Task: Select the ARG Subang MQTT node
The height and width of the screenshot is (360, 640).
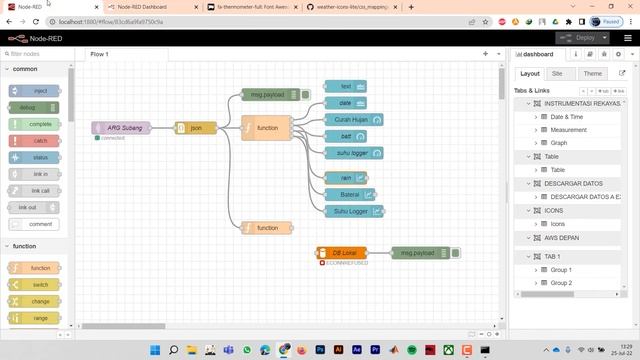Action: click(x=121, y=128)
